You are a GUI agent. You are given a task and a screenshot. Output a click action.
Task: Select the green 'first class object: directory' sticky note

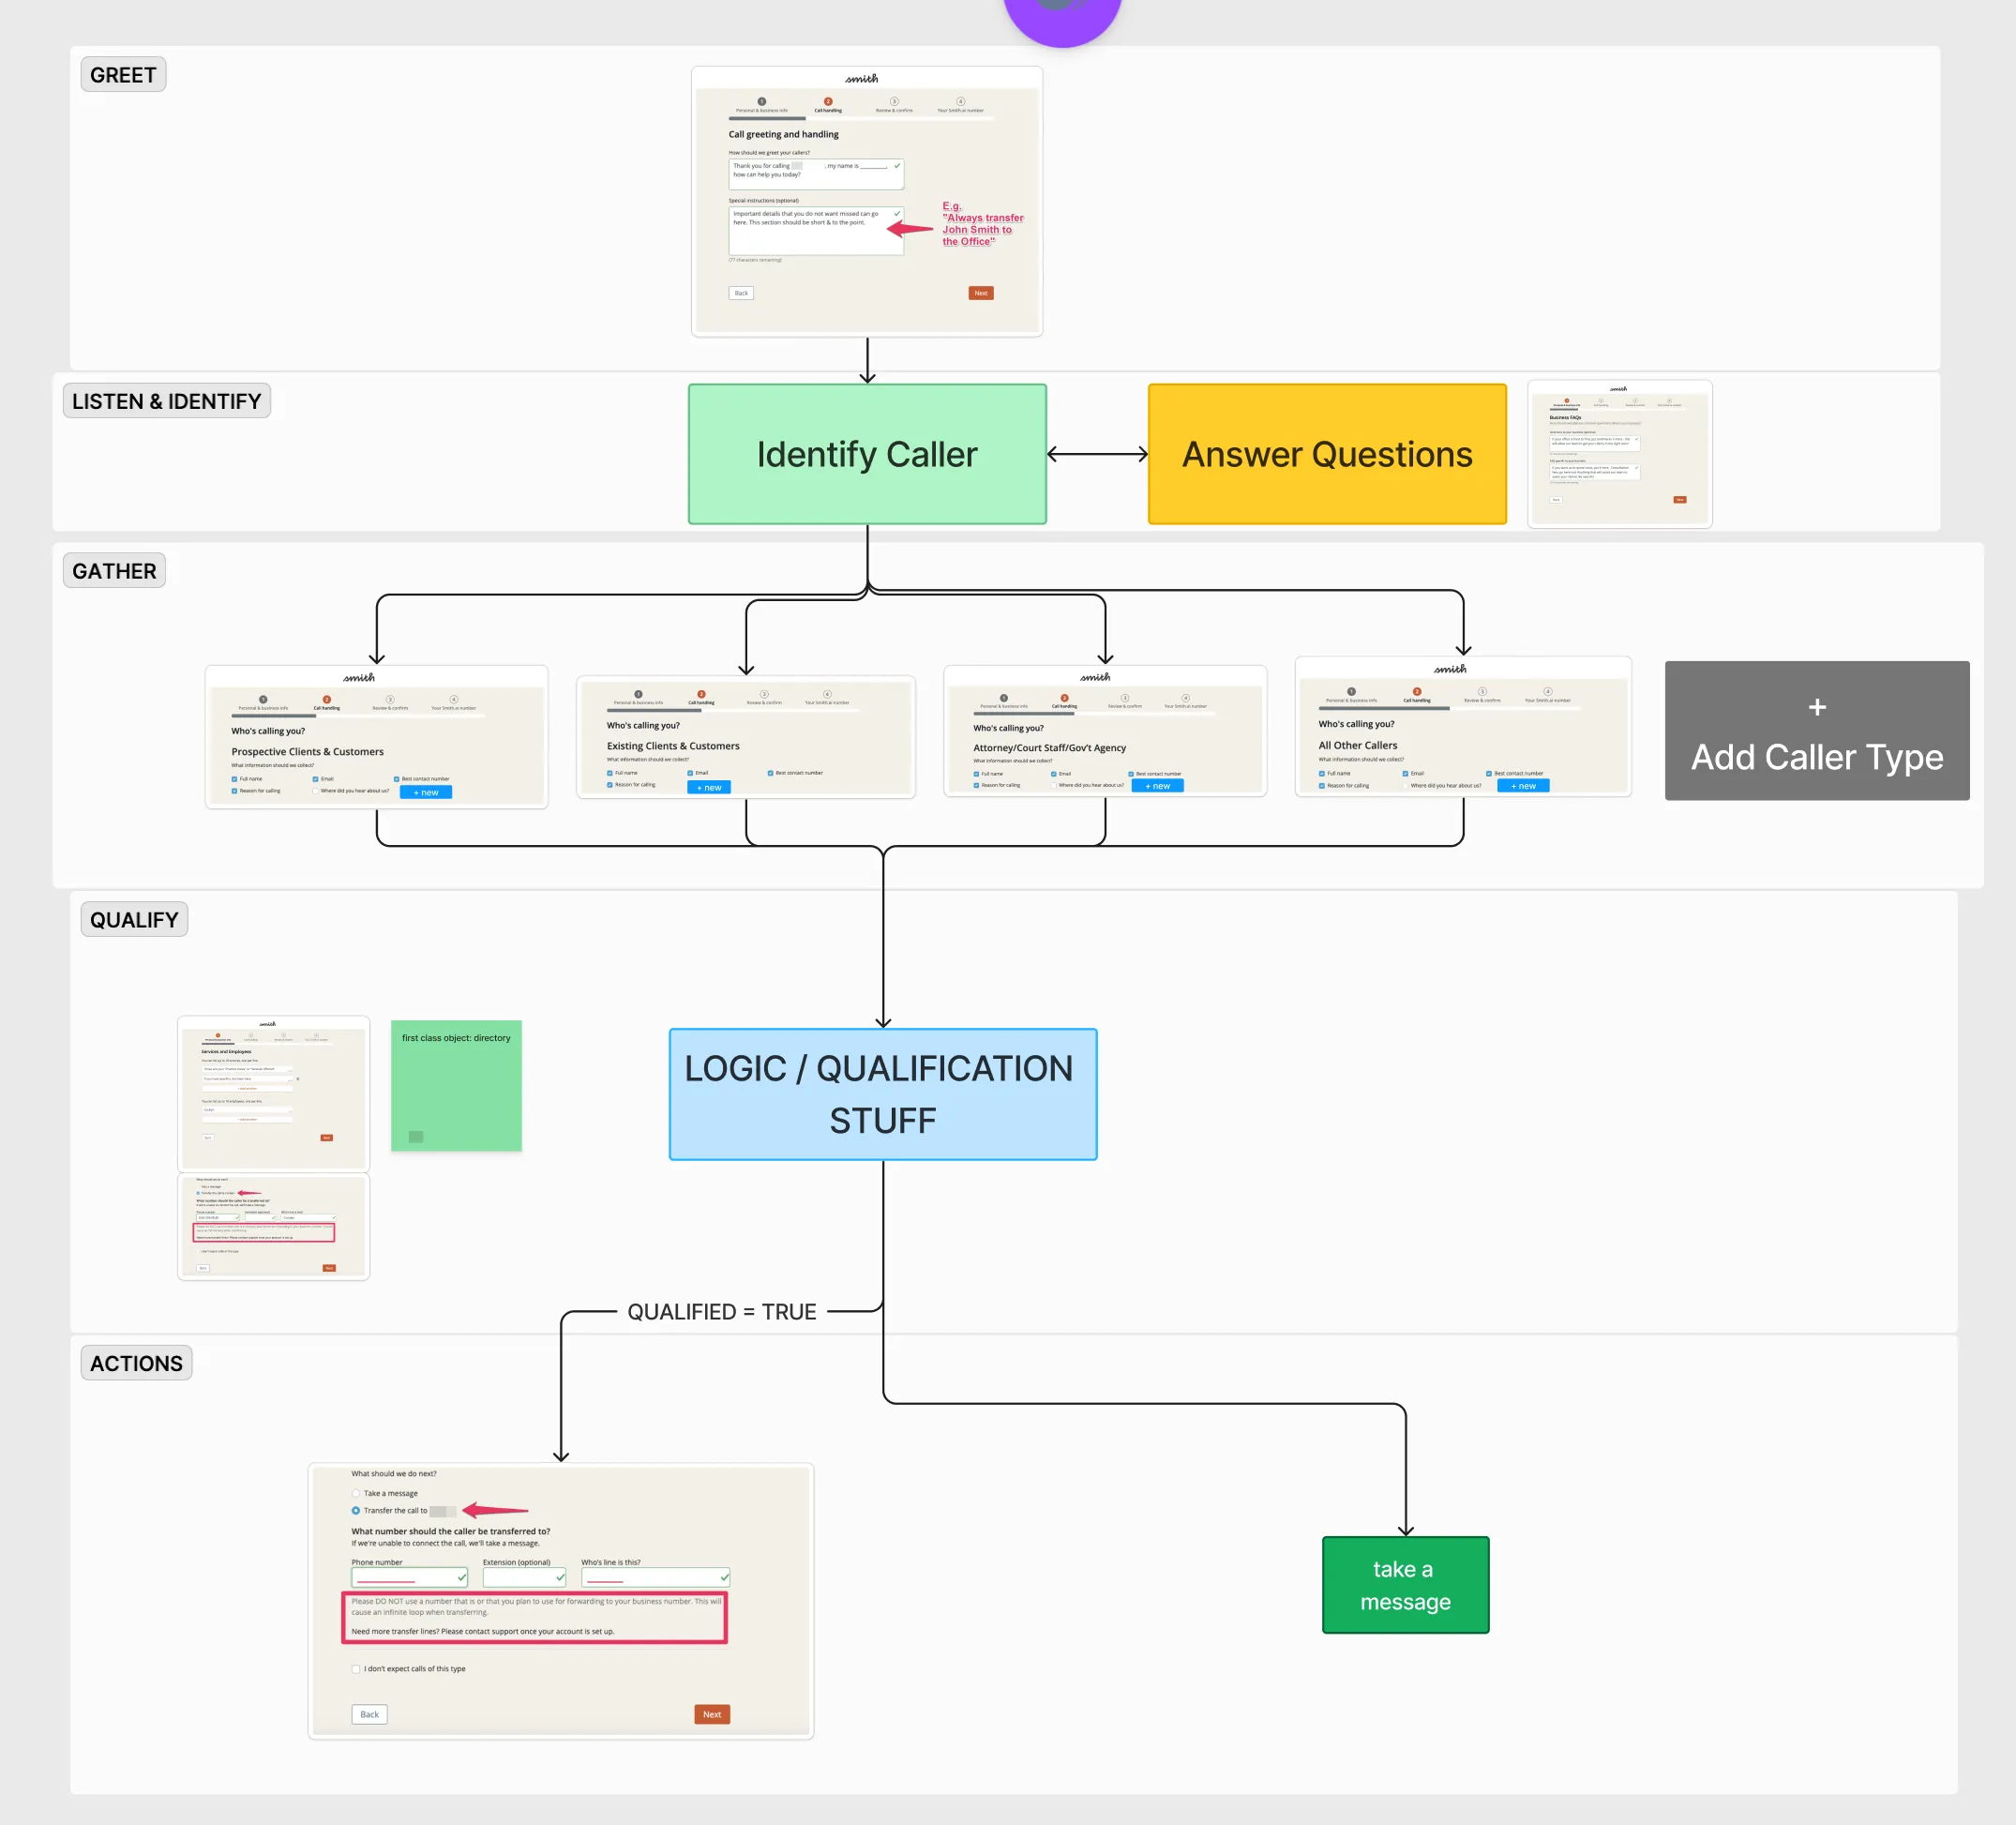456,1086
